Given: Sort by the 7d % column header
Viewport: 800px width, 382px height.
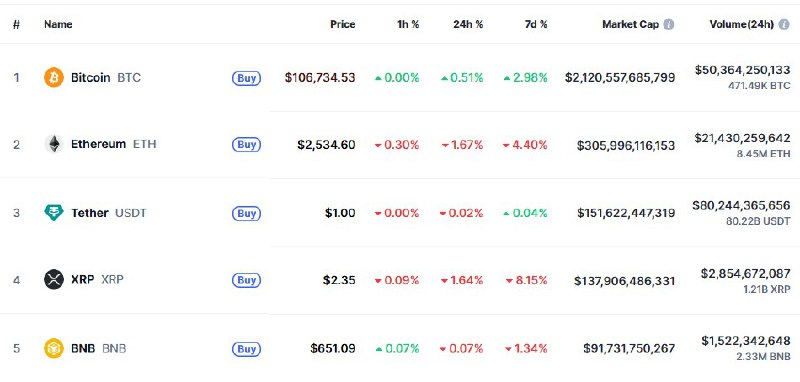Looking at the screenshot, I should [534, 24].
